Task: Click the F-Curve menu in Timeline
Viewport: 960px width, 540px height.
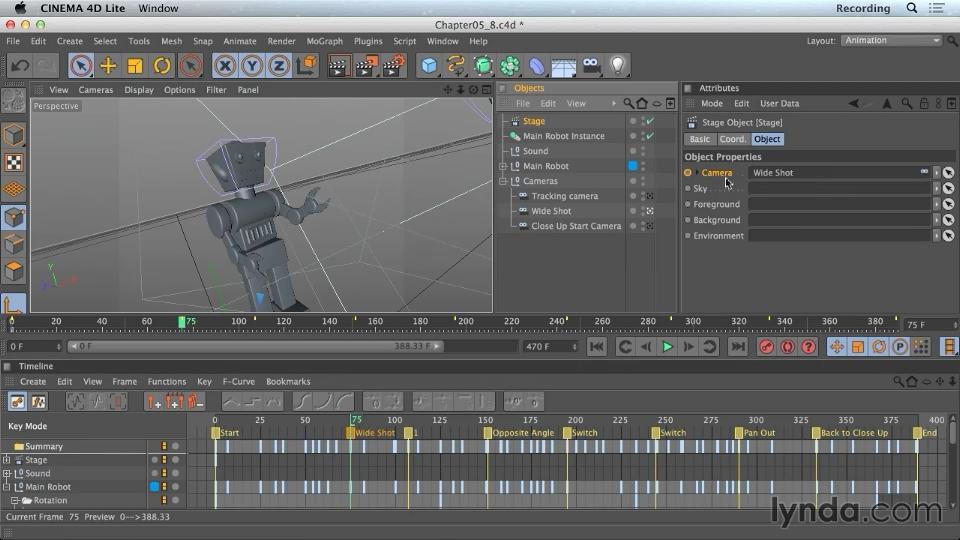Action: [x=238, y=381]
